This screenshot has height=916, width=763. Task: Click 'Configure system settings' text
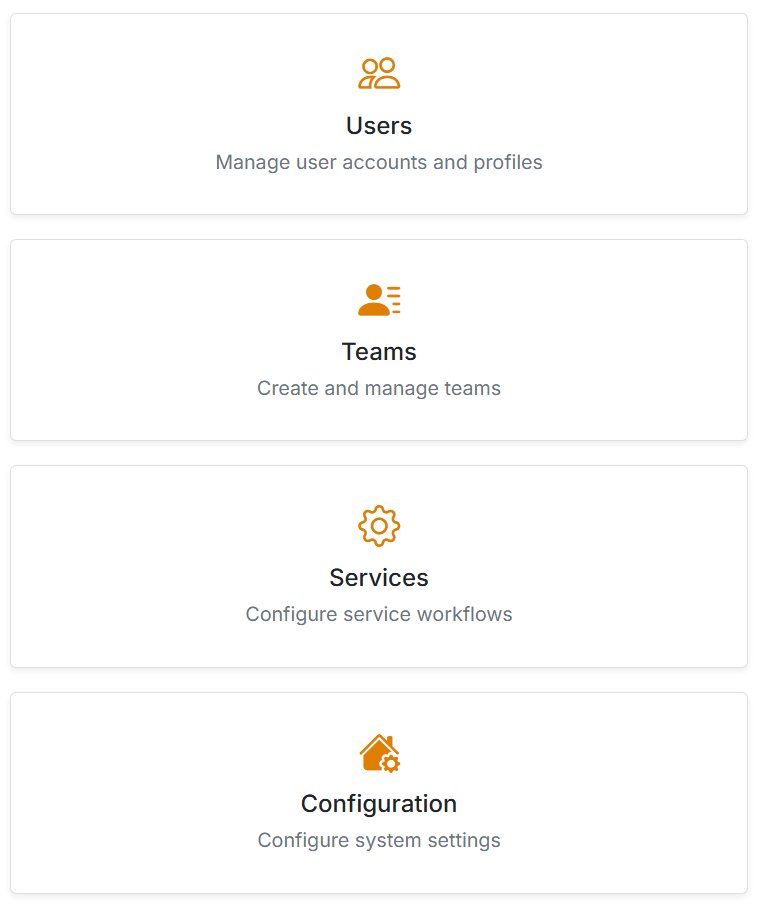379,840
